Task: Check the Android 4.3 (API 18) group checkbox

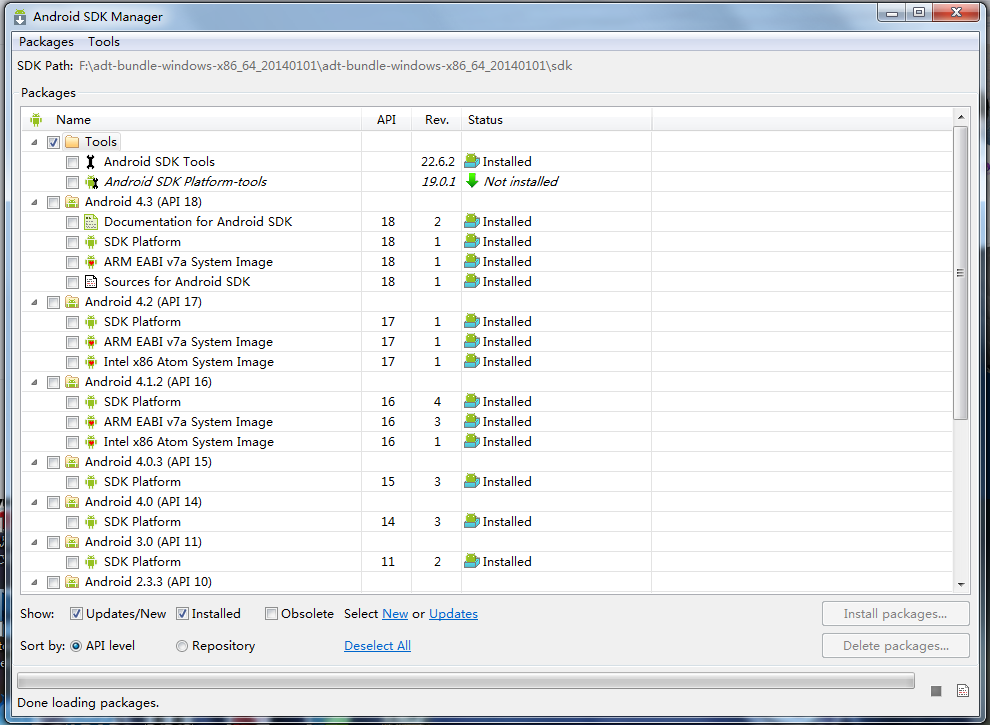Action: click(53, 202)
